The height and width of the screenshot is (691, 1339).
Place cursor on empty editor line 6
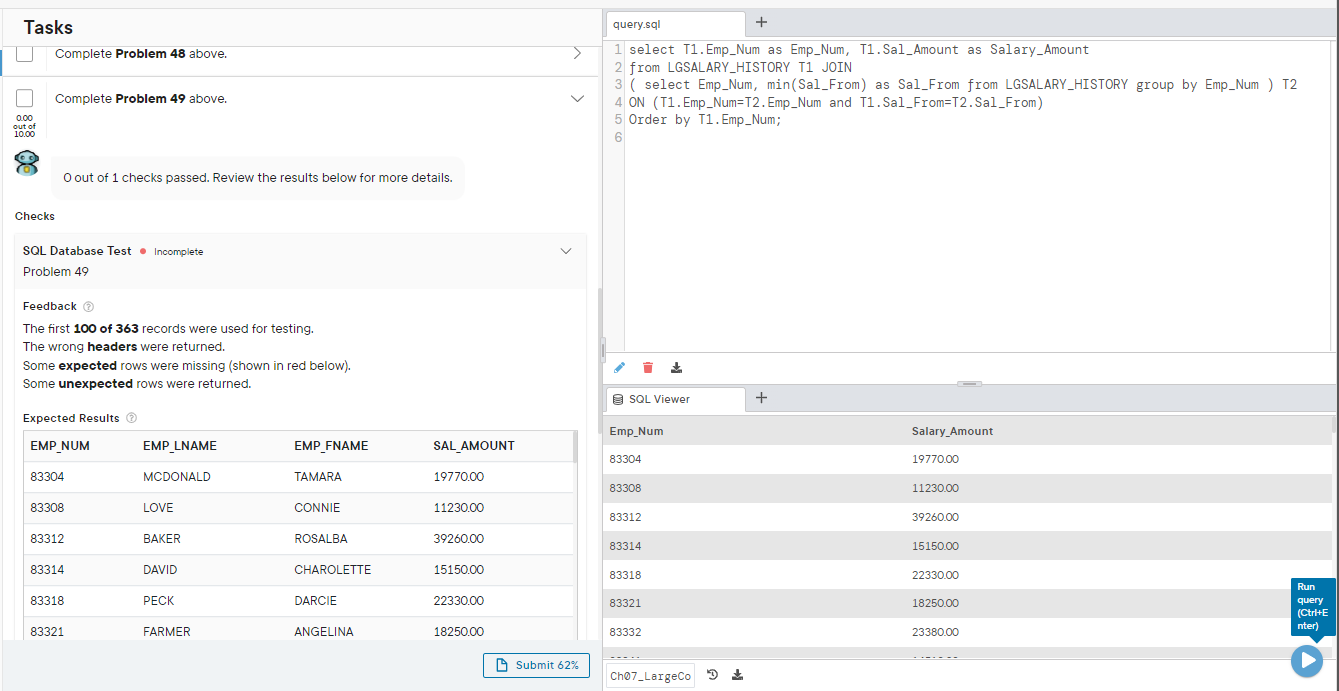point(980,137)
